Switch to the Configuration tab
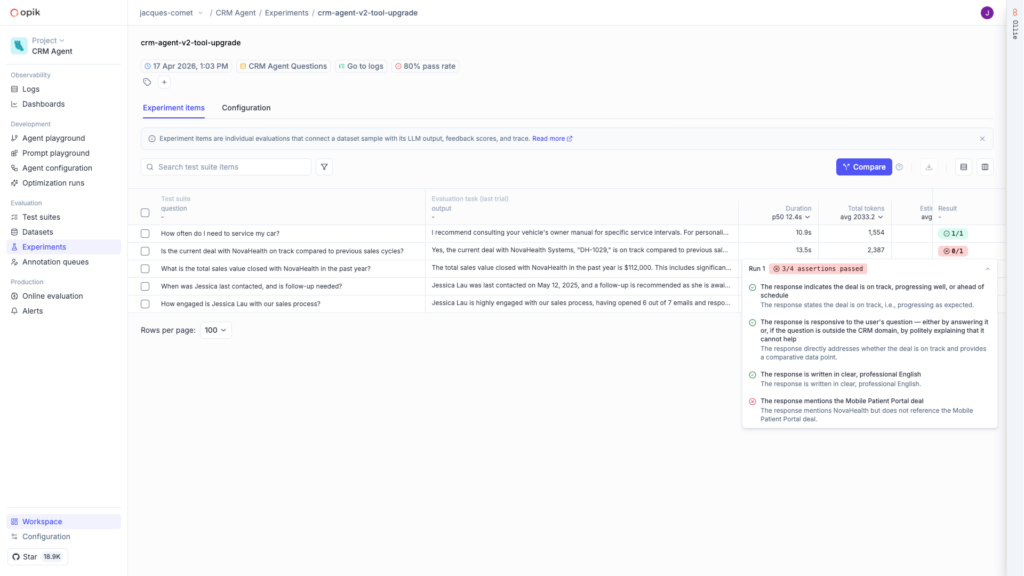1024x576 pixels. [x=246, y=107]
